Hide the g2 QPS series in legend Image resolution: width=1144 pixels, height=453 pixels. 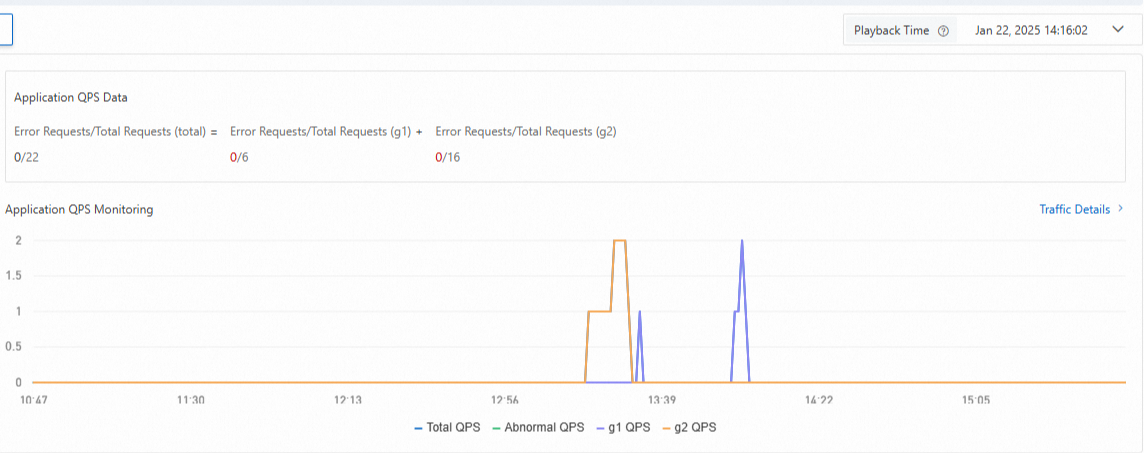click(689, 427)
